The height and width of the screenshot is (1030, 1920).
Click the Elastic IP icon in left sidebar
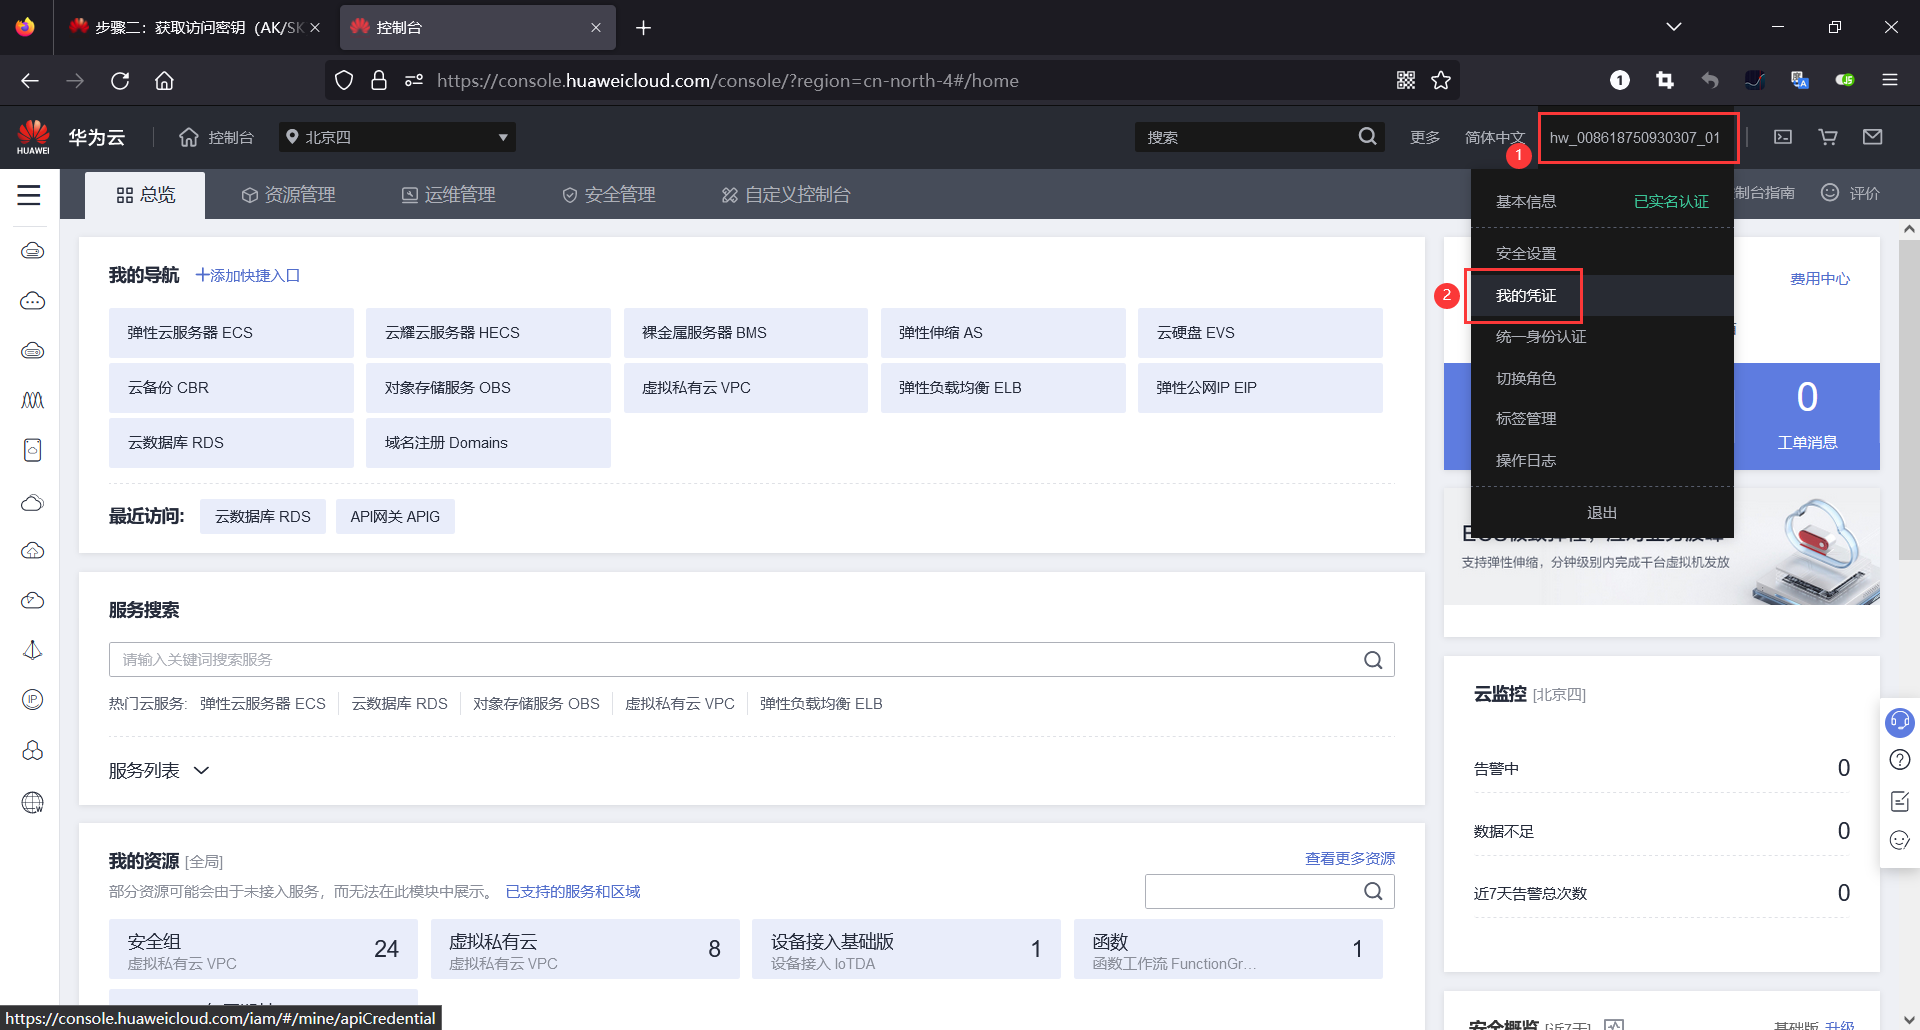[x=33, y=700]
